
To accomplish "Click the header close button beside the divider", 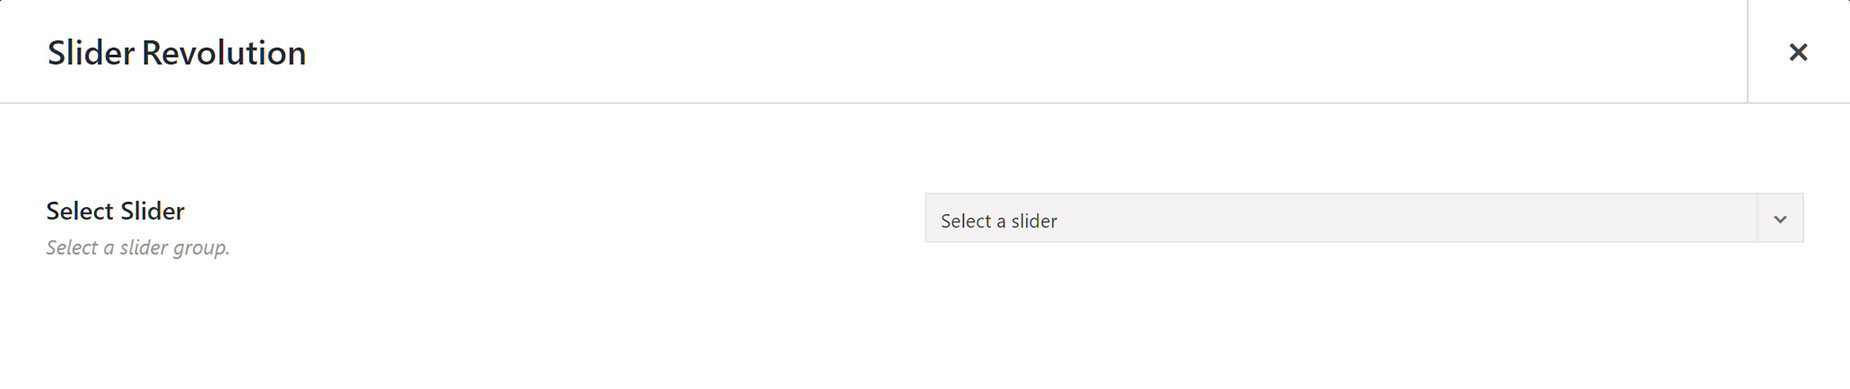I will tap(1798, 52).
